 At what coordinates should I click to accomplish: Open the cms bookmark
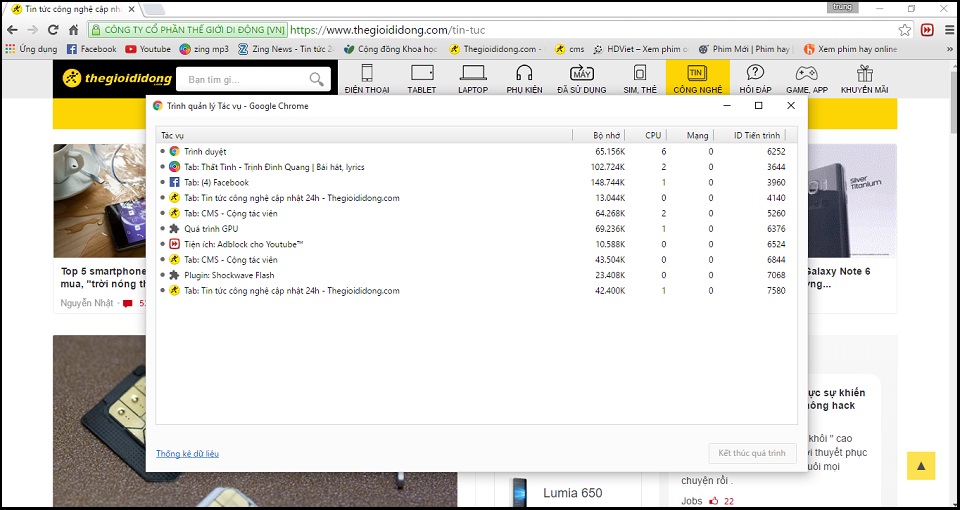[569, 49]
